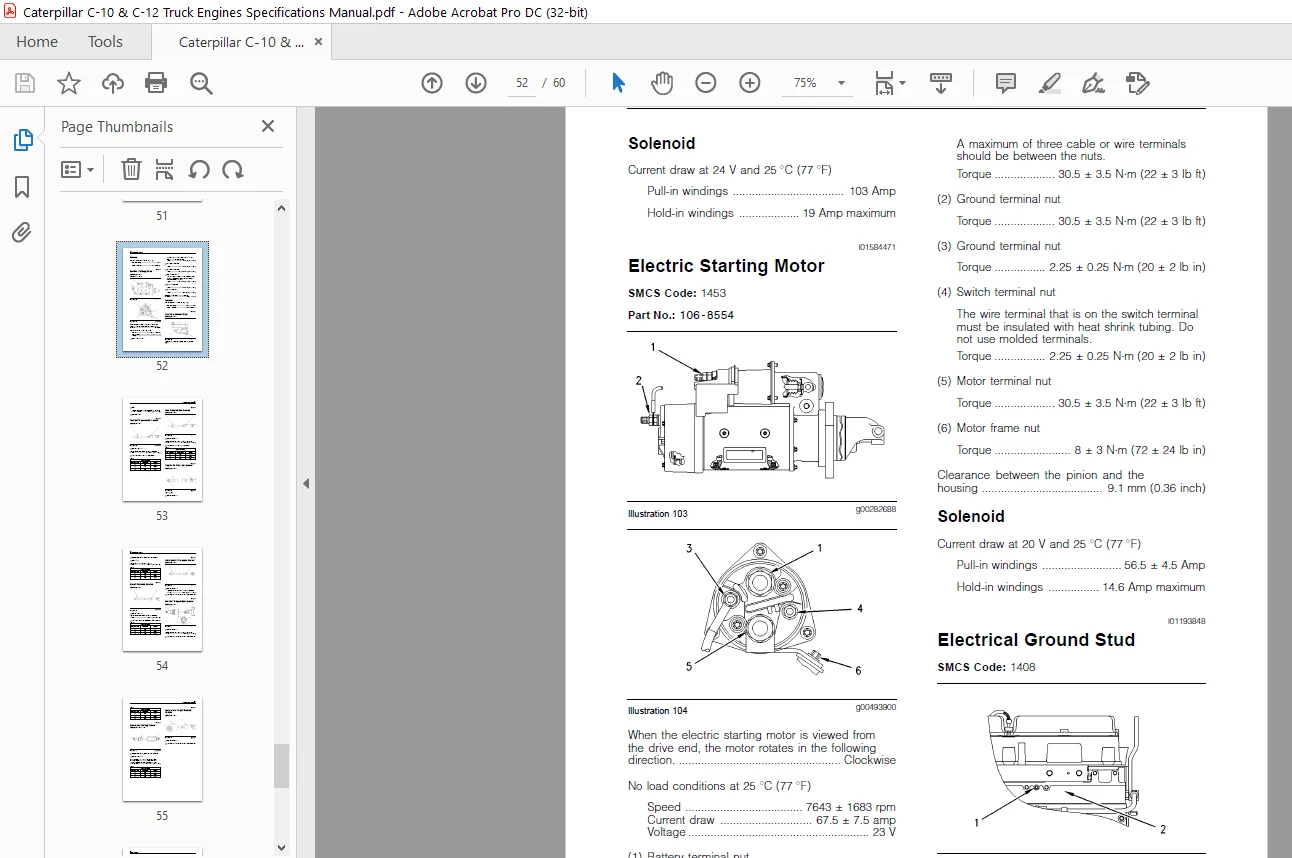Open the Bookmarks side panel icon
The height and width of the screenshot is (858, 1292).
click(22, 187)
